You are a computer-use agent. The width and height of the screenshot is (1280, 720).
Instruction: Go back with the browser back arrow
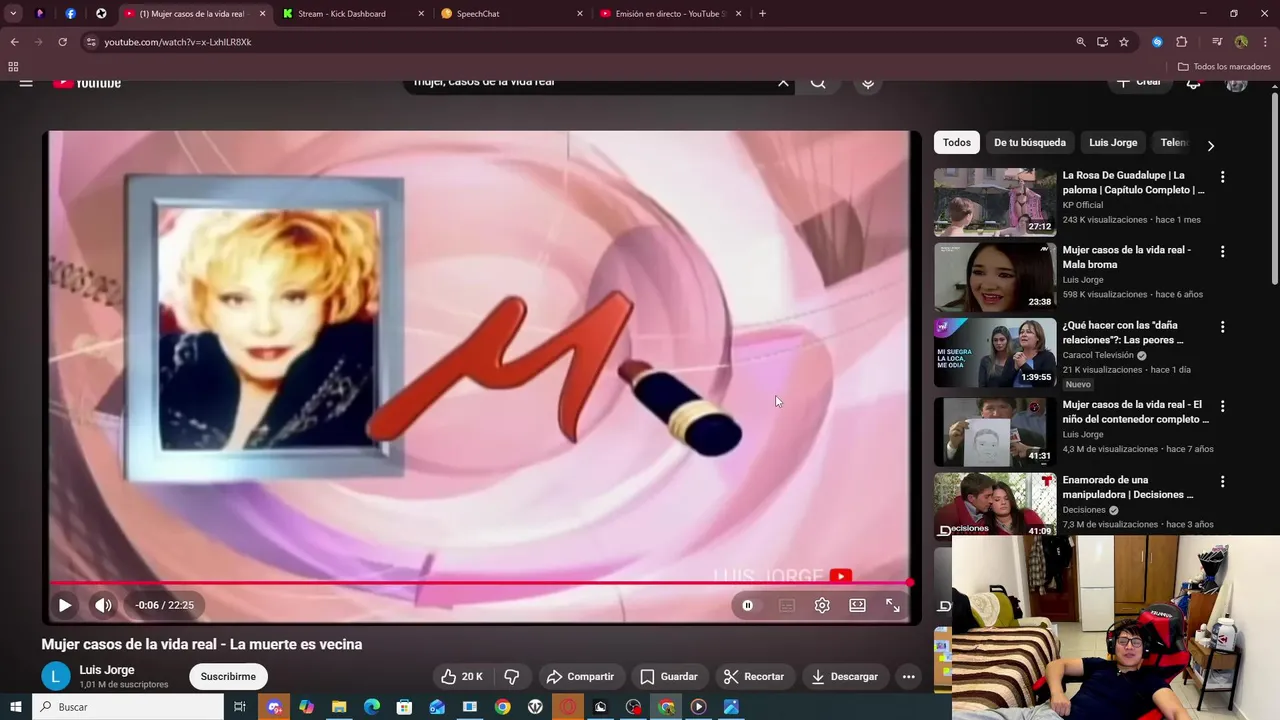pyautogui.click(x=14, y=42)
